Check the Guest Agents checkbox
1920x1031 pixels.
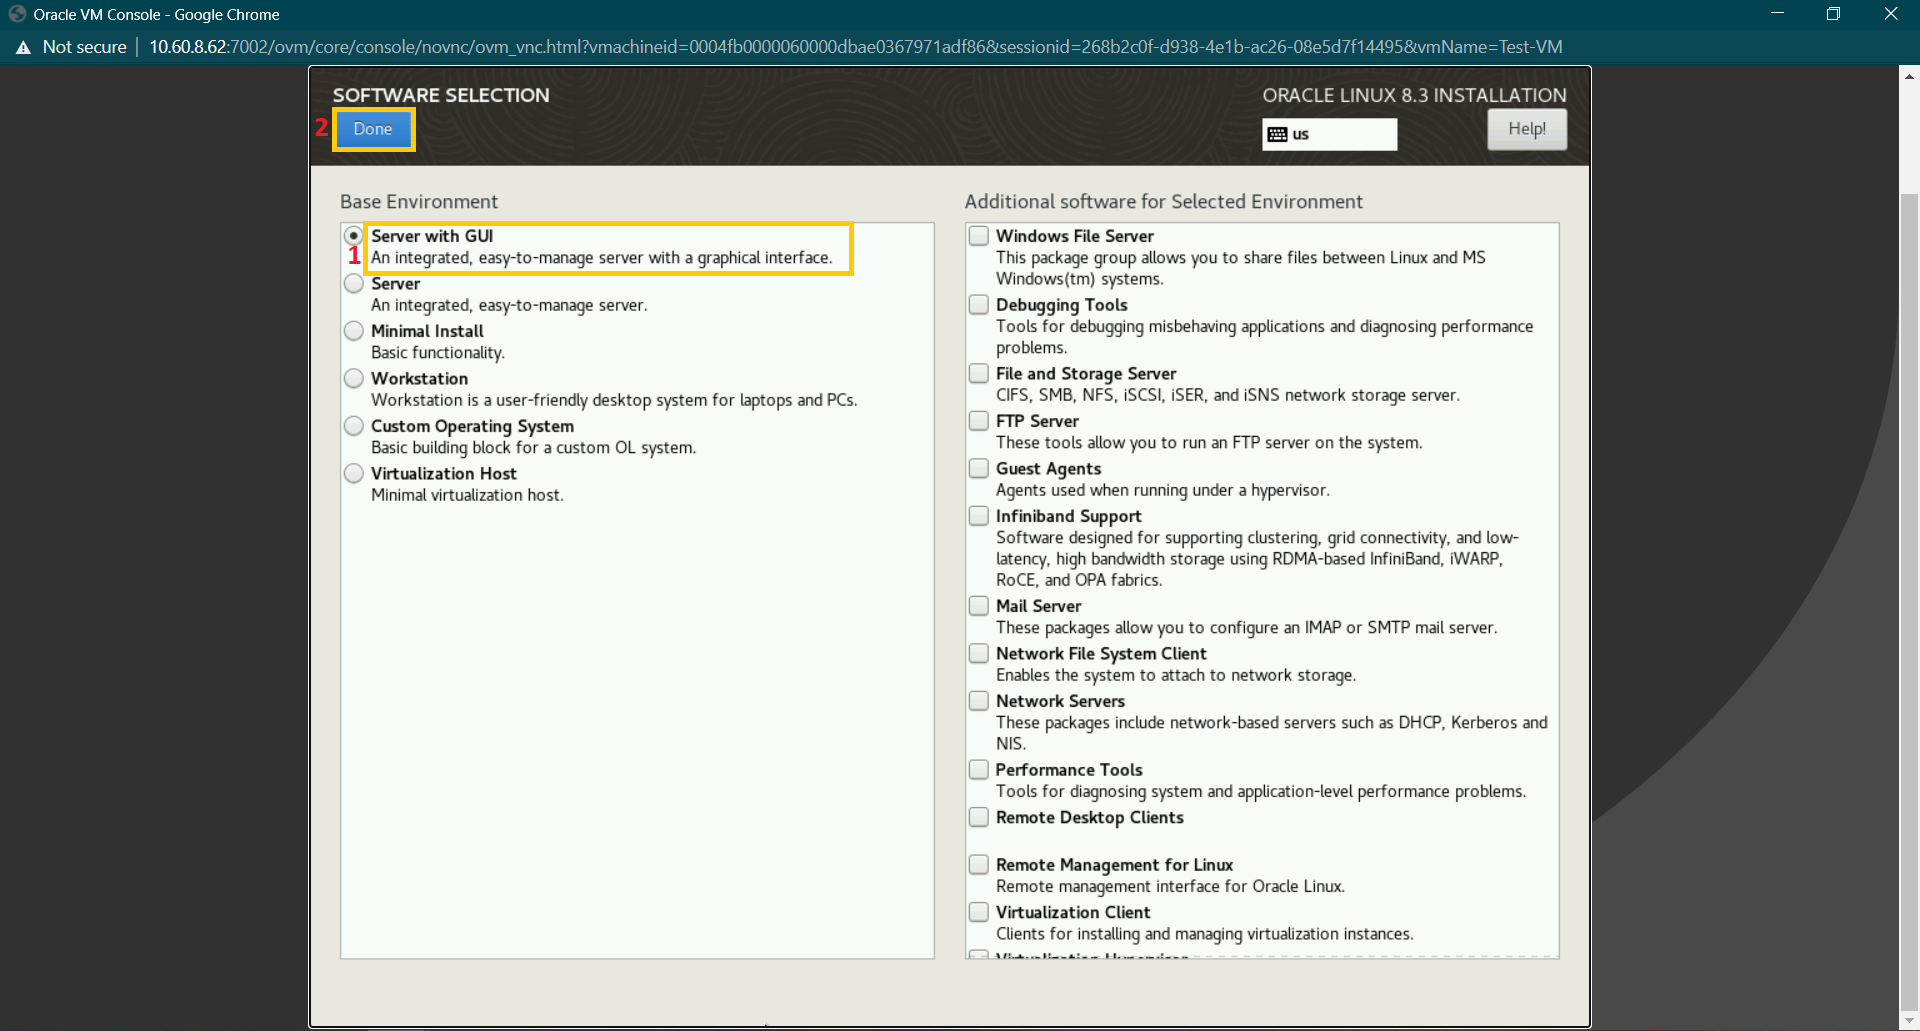(x=979, y=468)
